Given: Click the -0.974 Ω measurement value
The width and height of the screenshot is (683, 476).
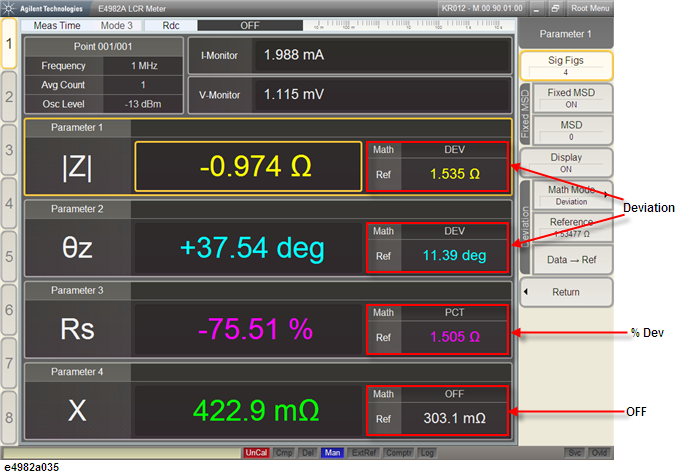Looking at the screenshot, I should (x=248, y=166).
